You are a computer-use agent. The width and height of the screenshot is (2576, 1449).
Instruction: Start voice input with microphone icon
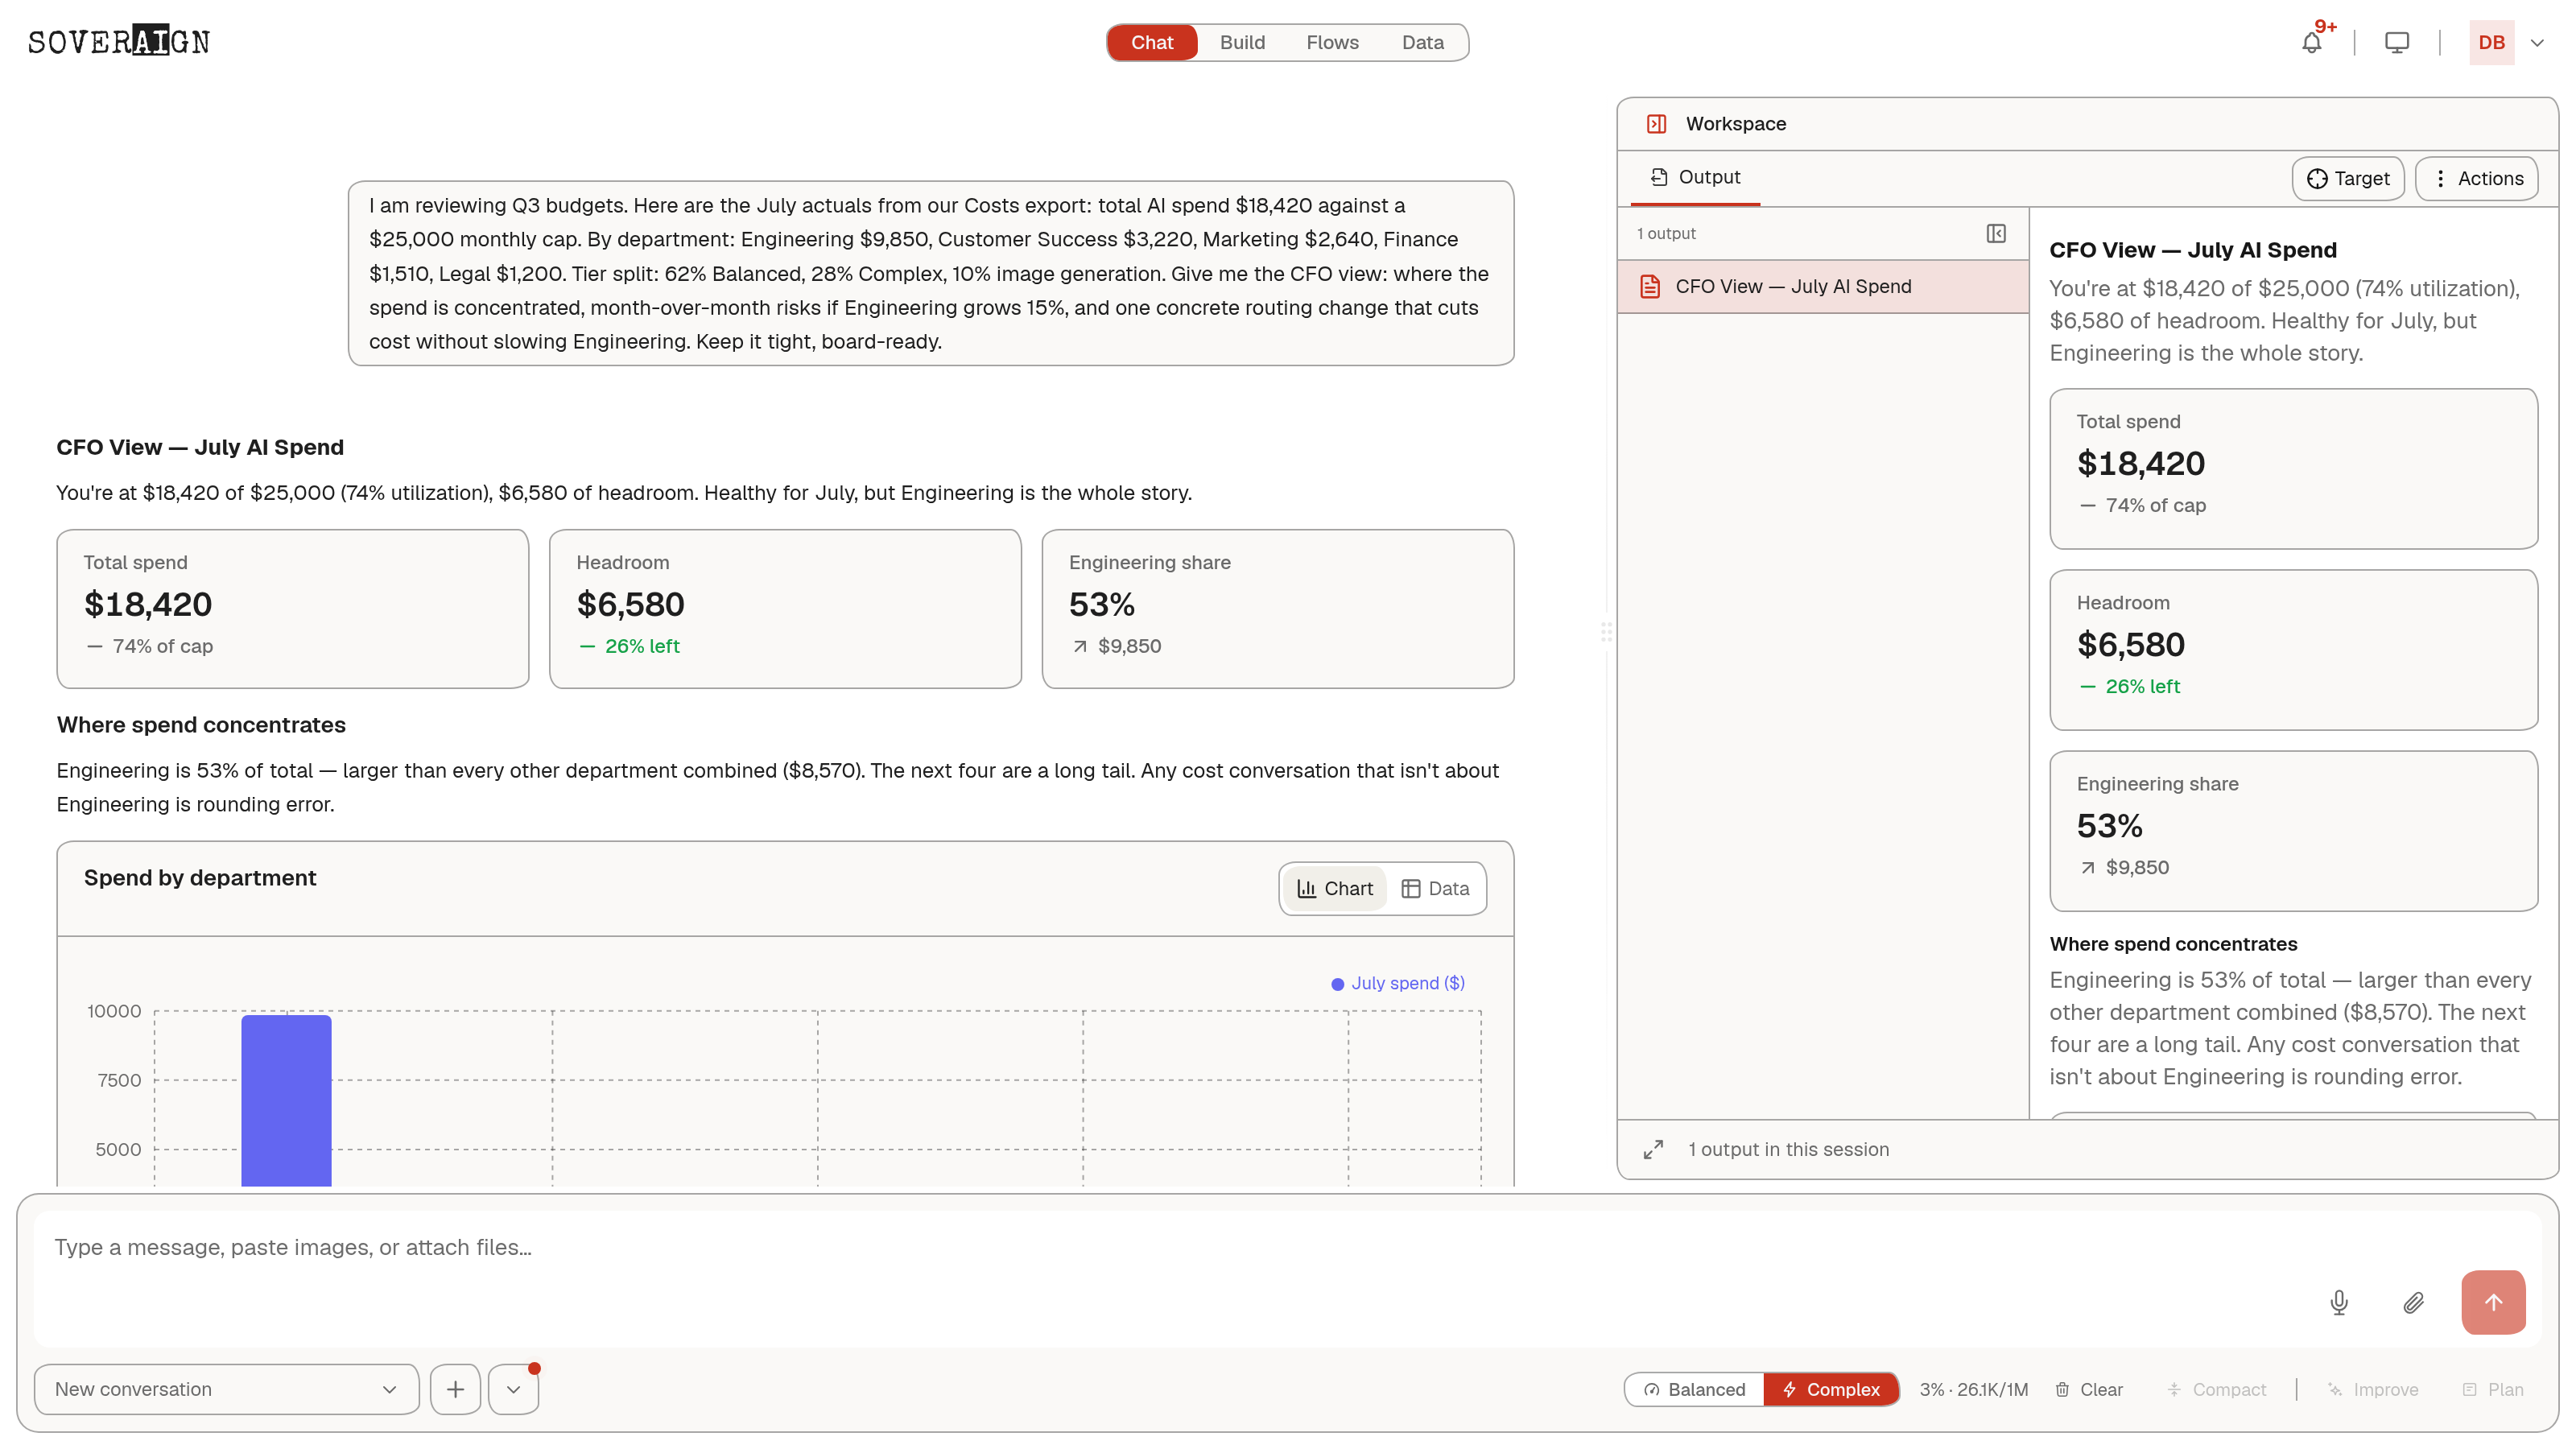(x=2338, y=1302)
